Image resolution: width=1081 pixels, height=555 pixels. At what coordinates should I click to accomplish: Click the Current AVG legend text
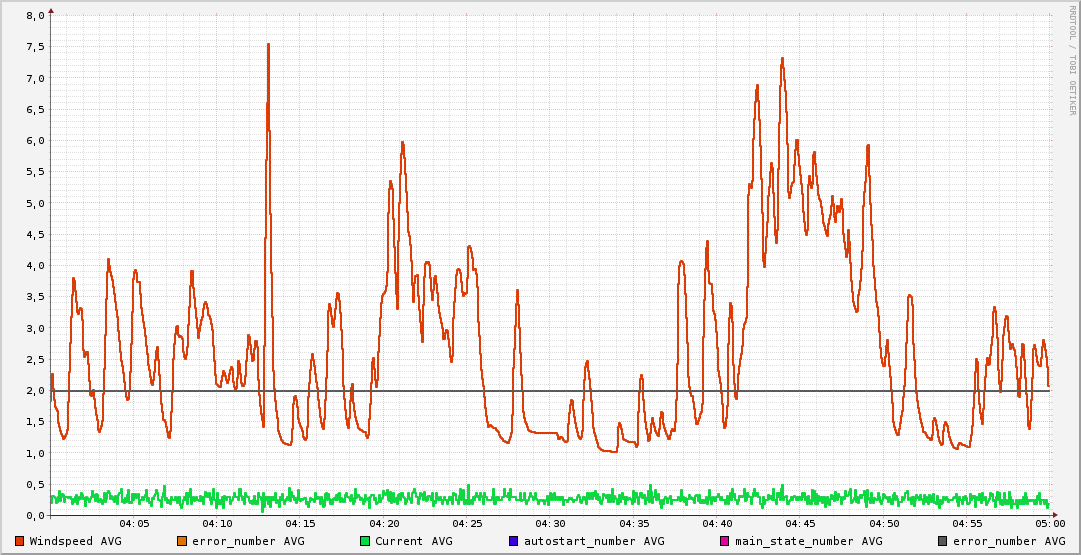pos(413,541)
